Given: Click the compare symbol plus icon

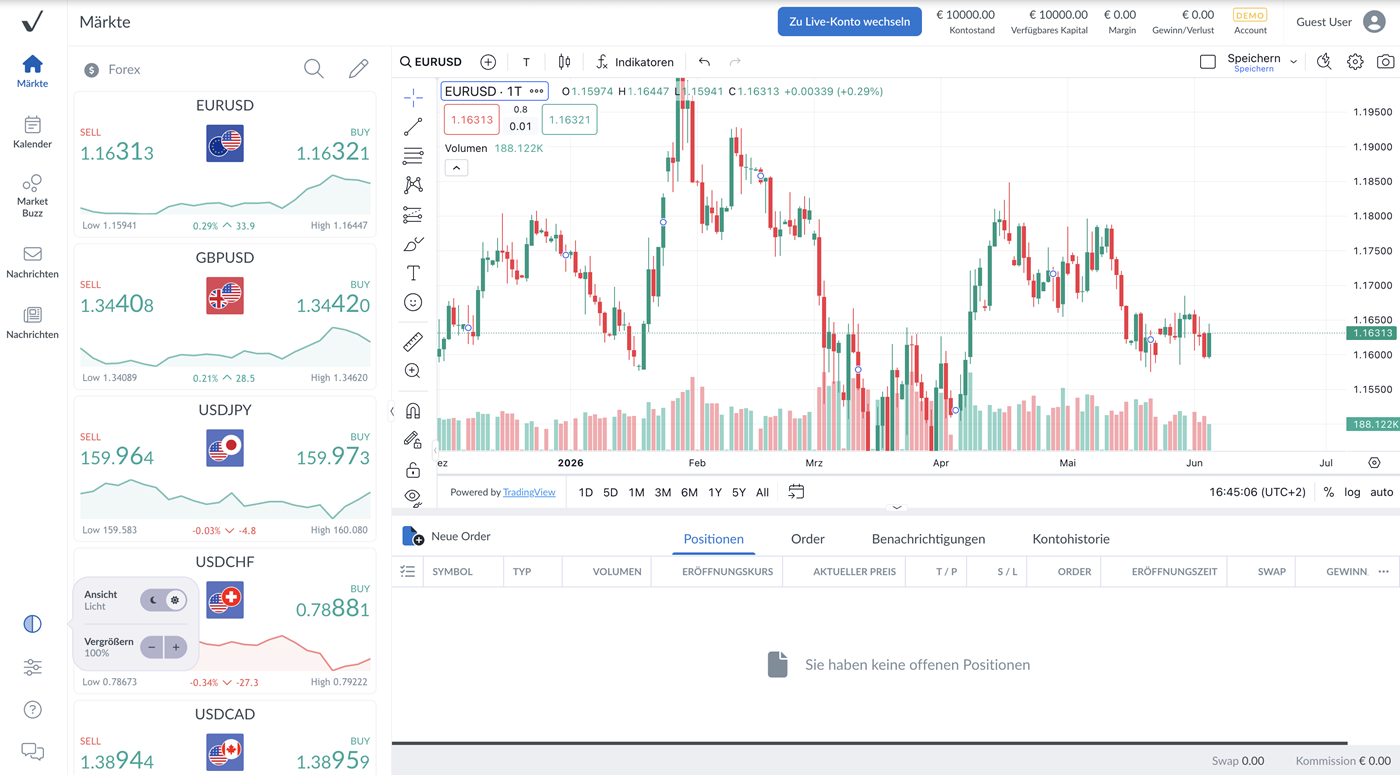Looking at the screenshot, I should (488, 62).
